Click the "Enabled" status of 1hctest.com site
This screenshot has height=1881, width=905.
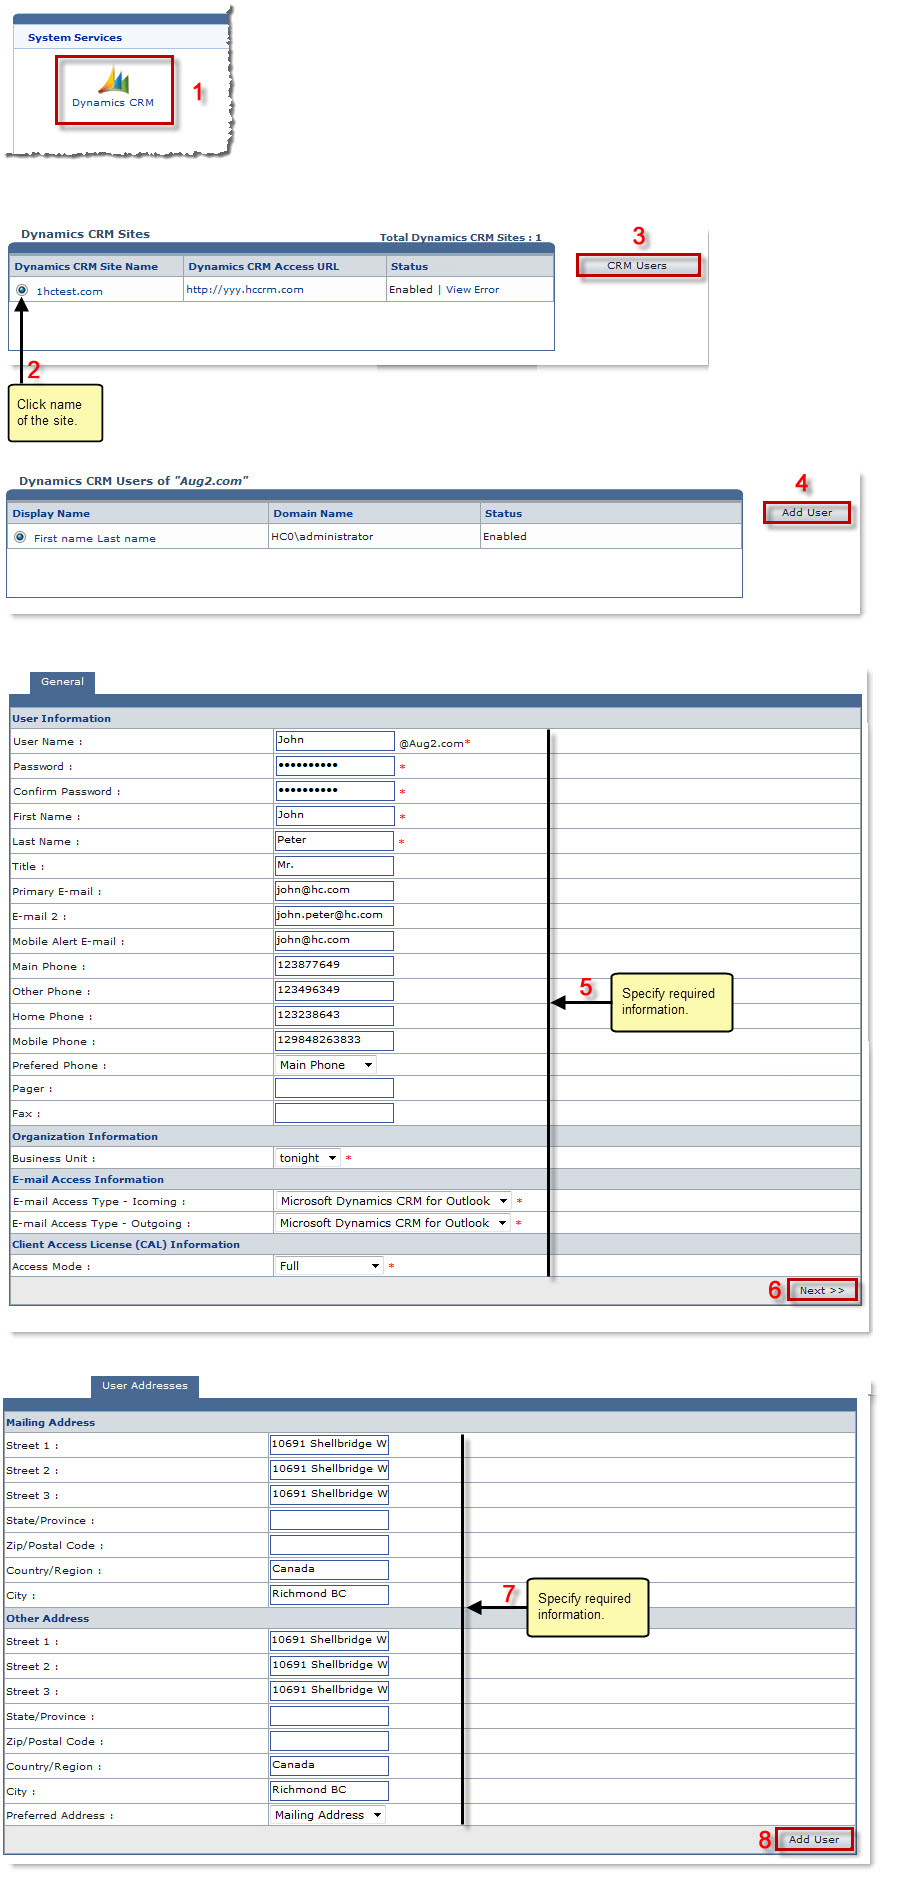[x=411, y=290]
